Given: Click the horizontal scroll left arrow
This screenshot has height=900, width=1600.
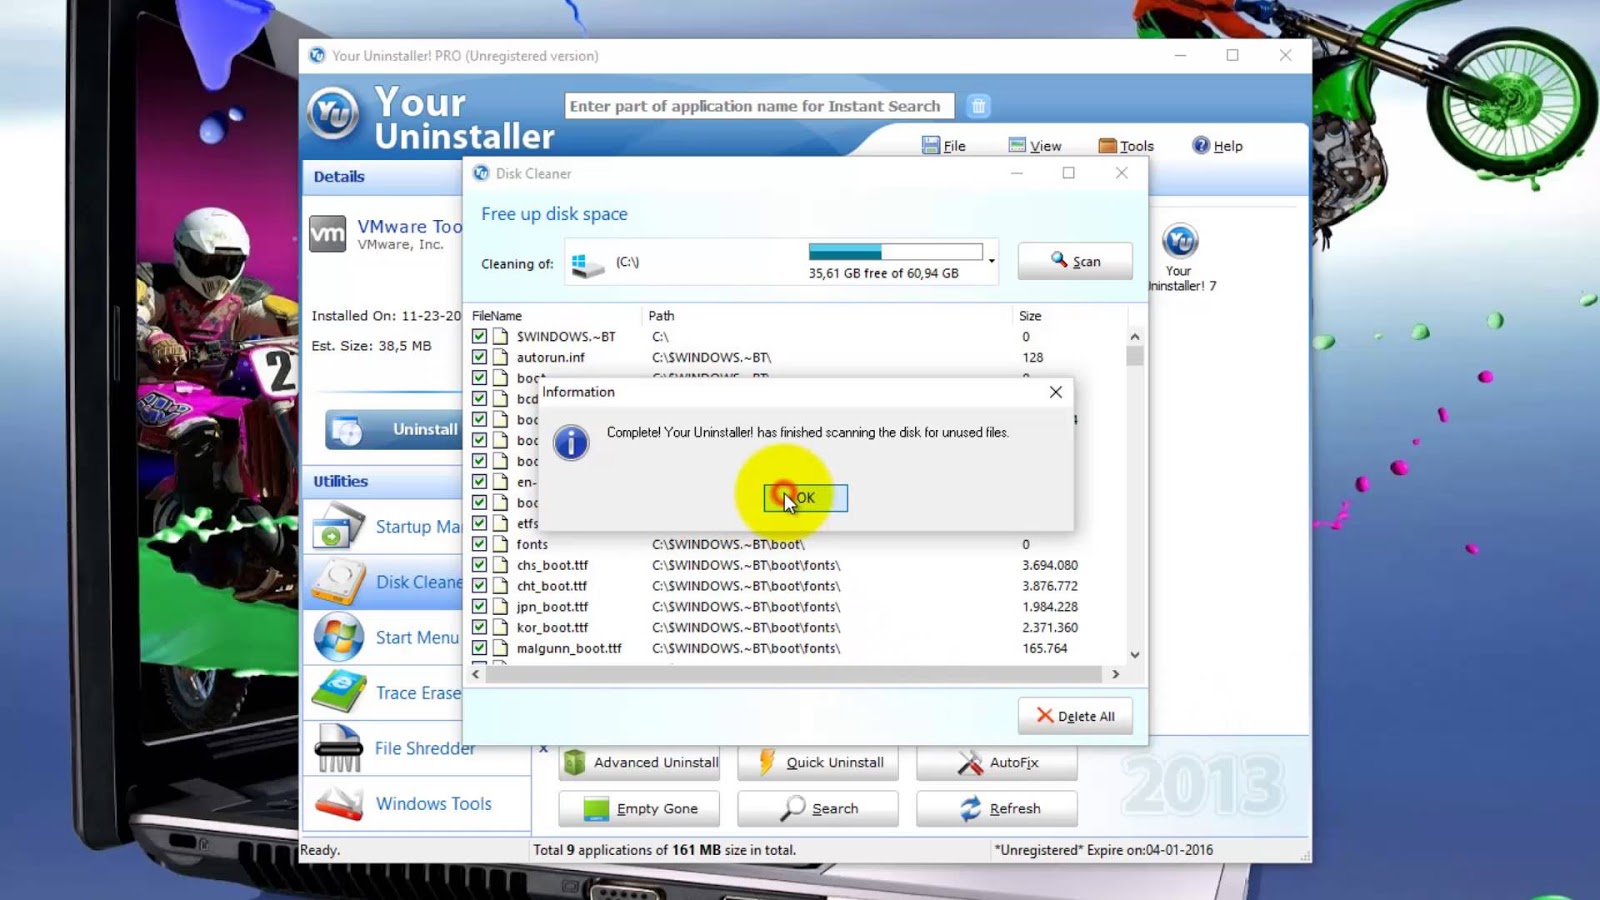Looking at the screenshot, I should click(476, 674).
